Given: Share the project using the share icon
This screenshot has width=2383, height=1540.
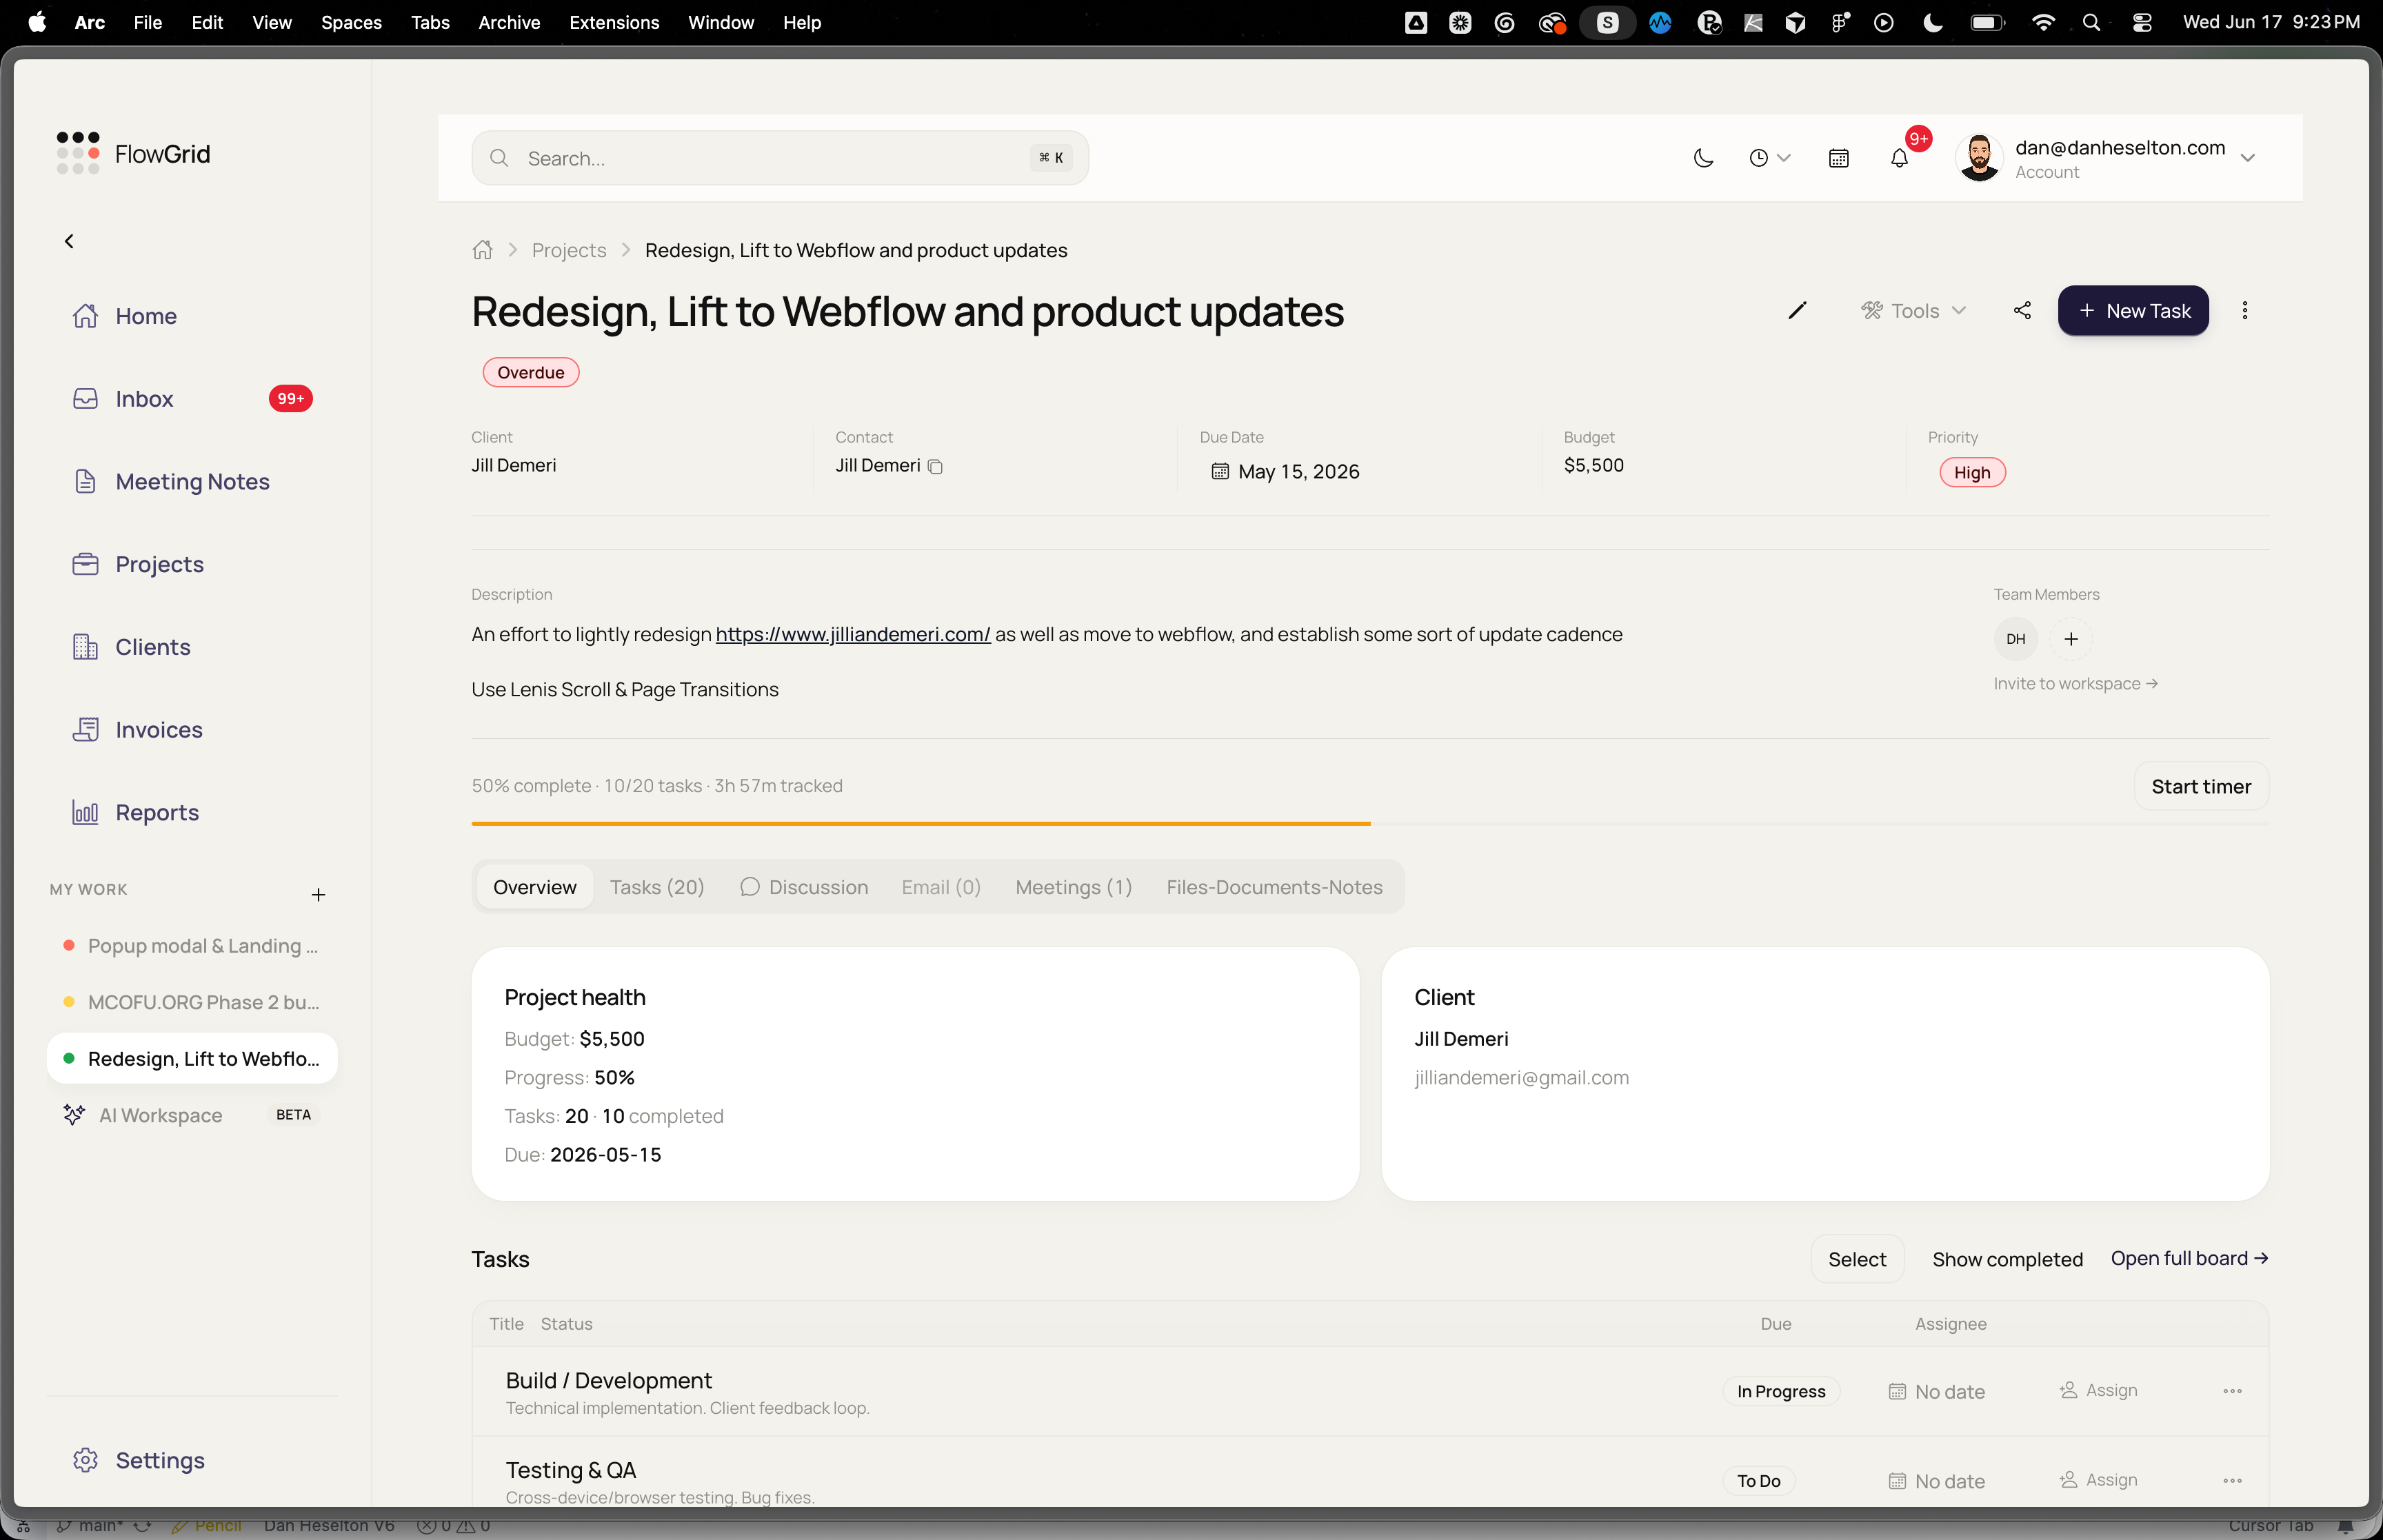Looking at the screenshot, I should pos(2022,311).
